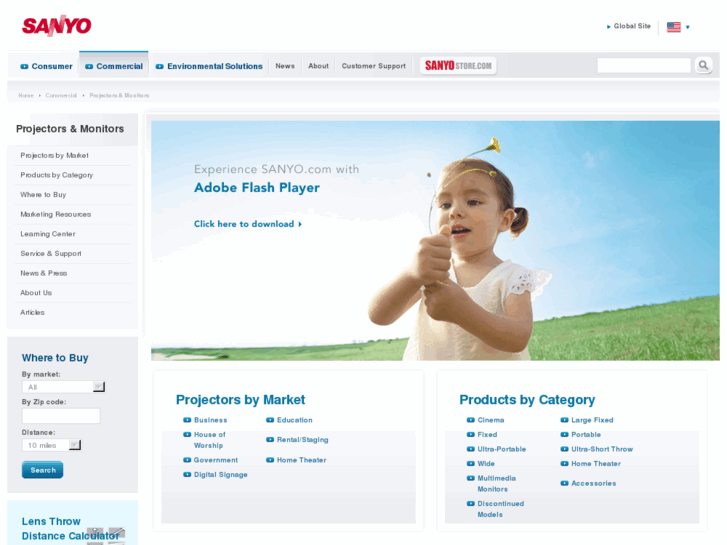The height and width of the screenshot is (545, 727).
Task: Open Learning Center sidebar item
Action: 48,234
